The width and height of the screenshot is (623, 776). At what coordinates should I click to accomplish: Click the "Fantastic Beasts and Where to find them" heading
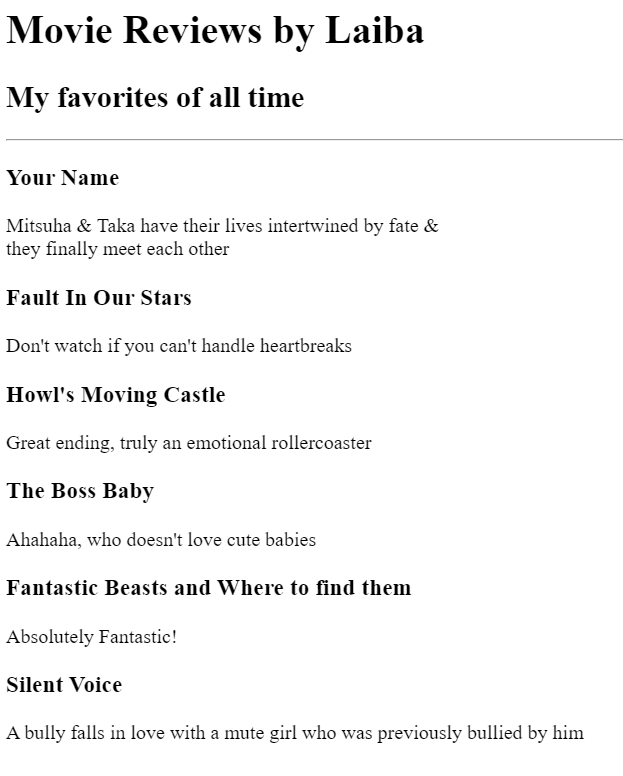[x=209, y=588]
